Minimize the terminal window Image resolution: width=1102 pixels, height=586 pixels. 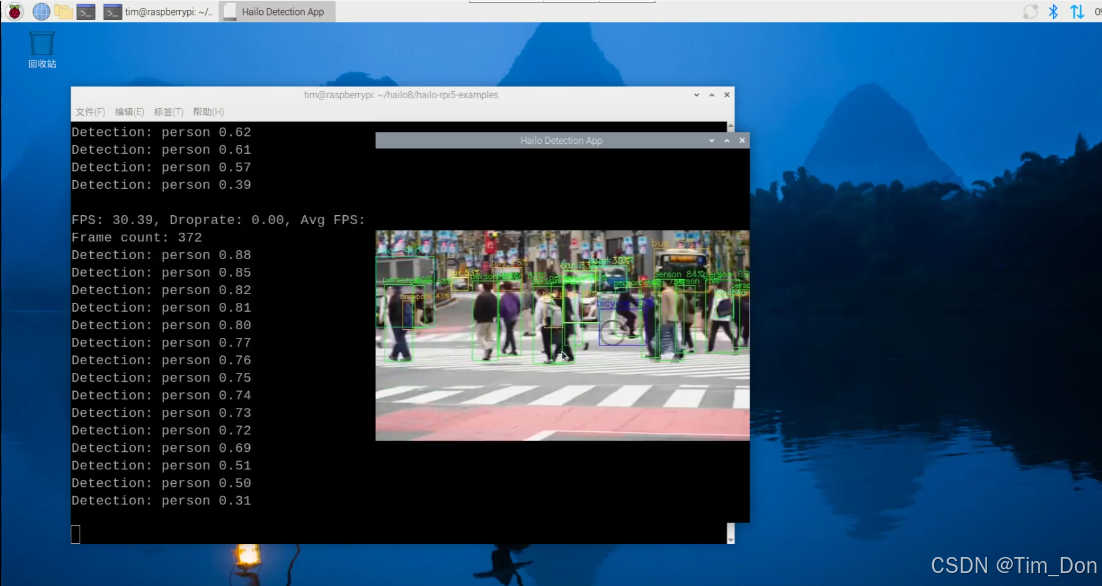pyautogui.click(x=696, y=95)
